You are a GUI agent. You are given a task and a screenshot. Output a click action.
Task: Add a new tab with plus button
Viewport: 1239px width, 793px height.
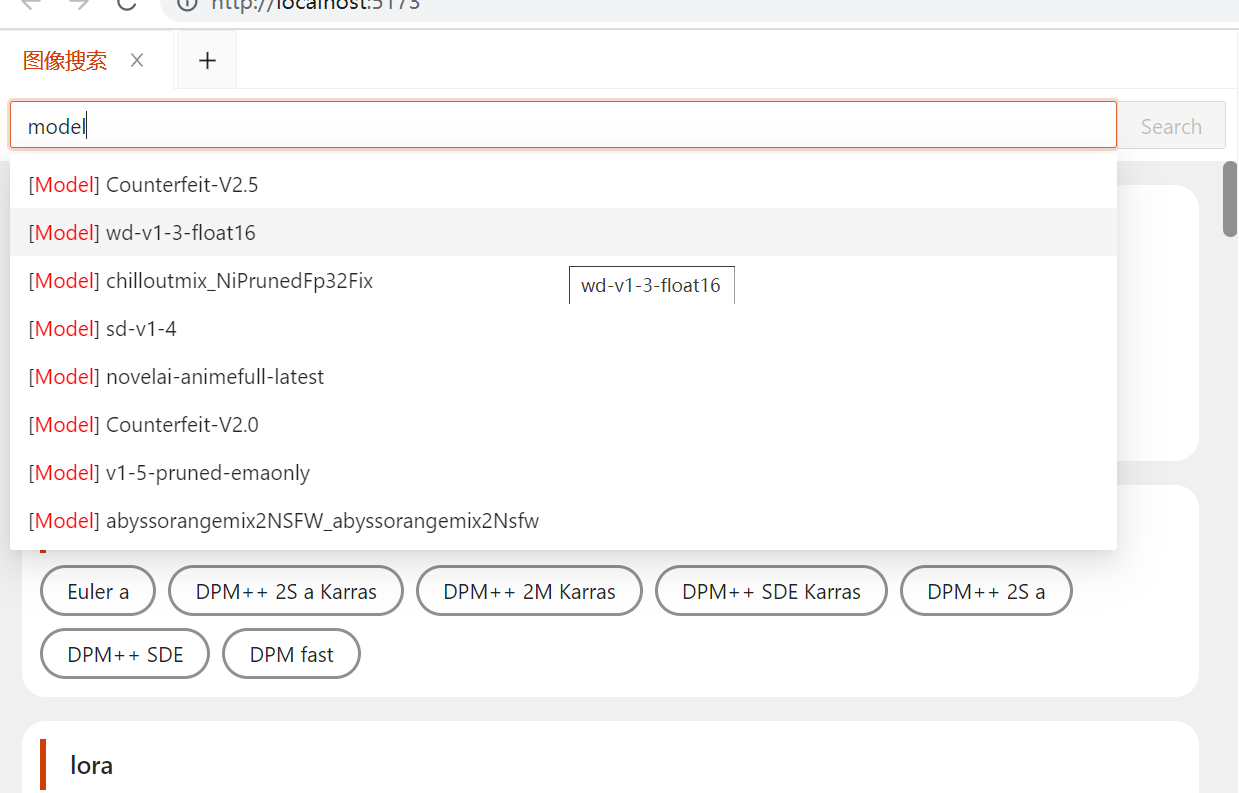coord(207,61)
